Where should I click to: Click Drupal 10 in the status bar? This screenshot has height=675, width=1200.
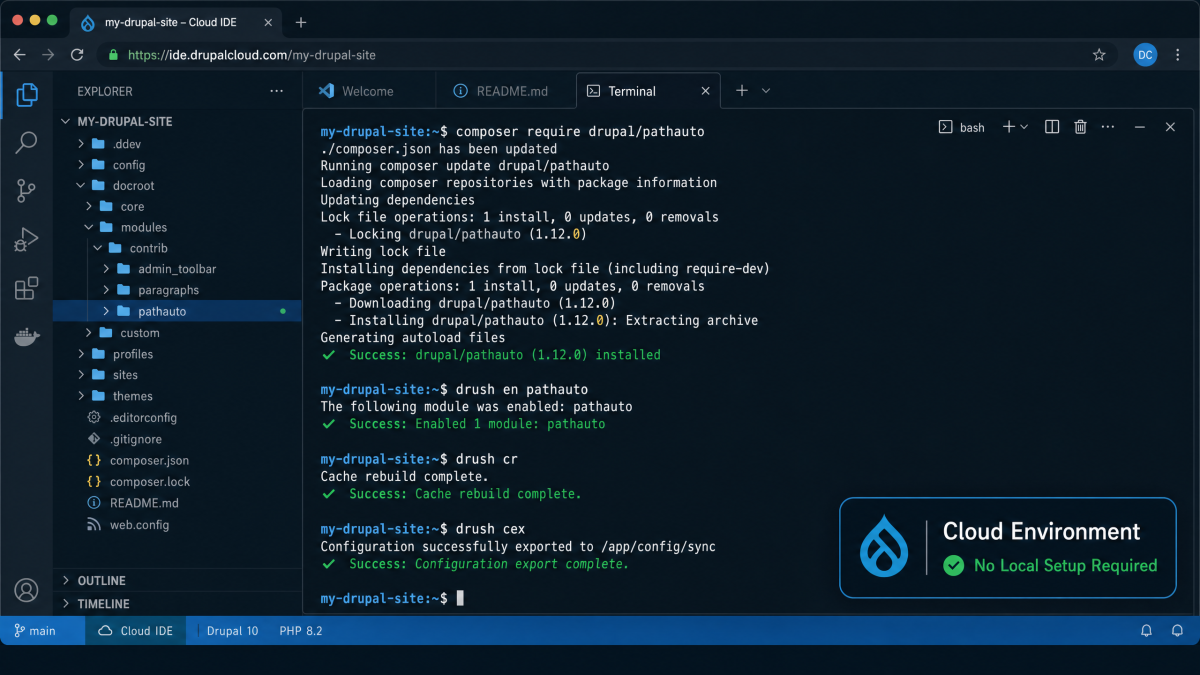click(x=232, y=631)
